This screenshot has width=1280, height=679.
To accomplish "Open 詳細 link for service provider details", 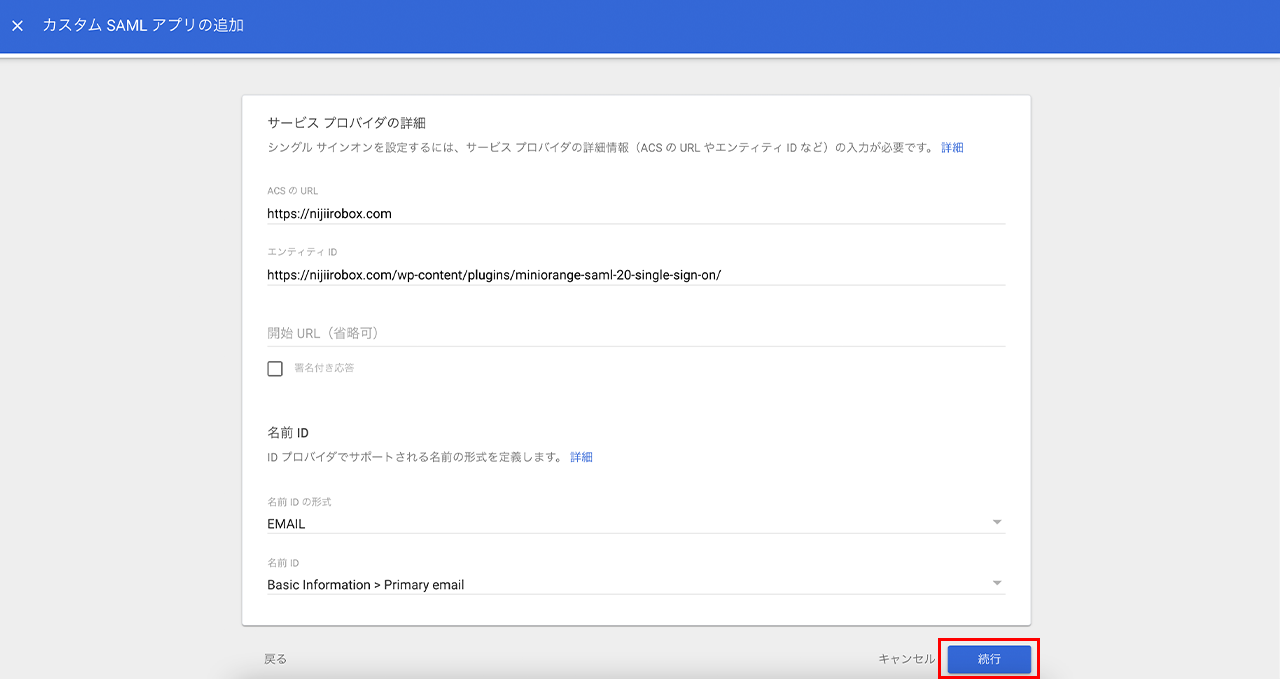I will 952,148.
